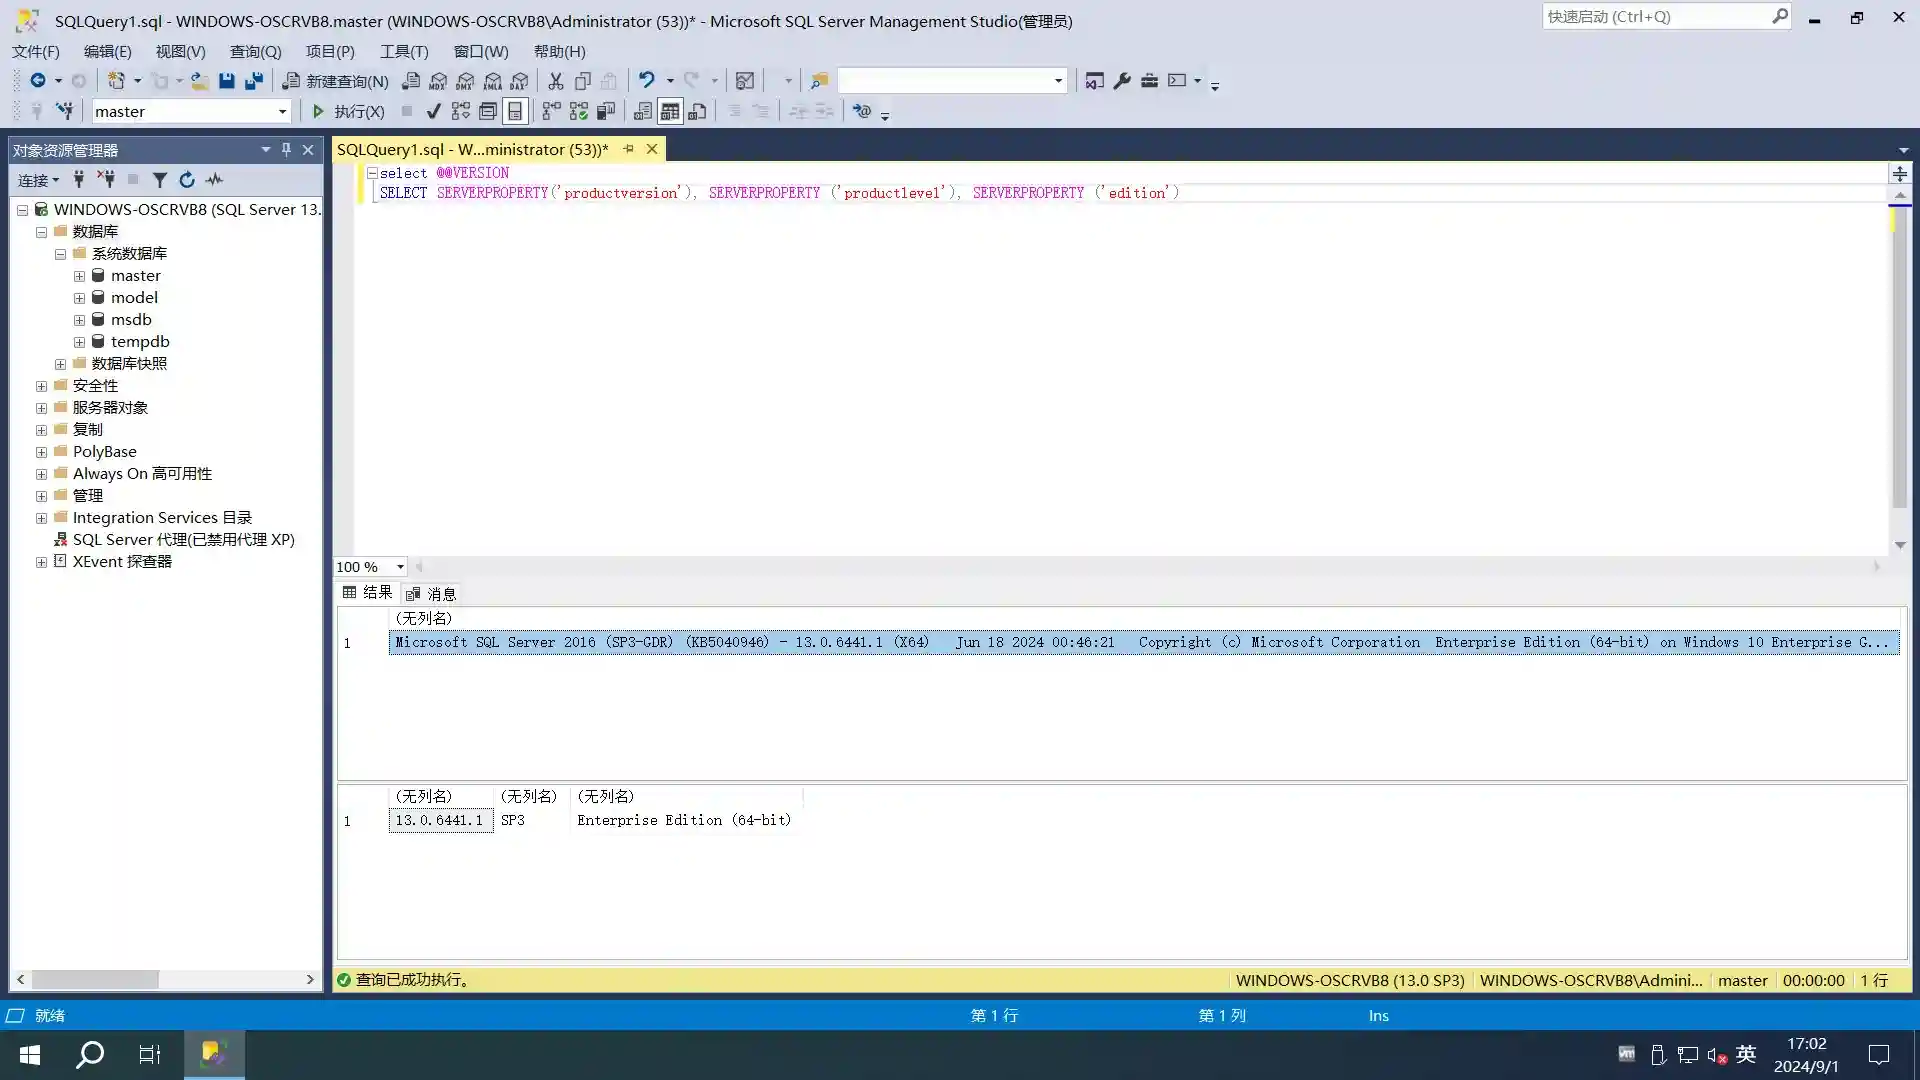Open the find combo box dropdown in toolbar
The width and height of the screenshot is (1920, 1080).
[1058, 81]
